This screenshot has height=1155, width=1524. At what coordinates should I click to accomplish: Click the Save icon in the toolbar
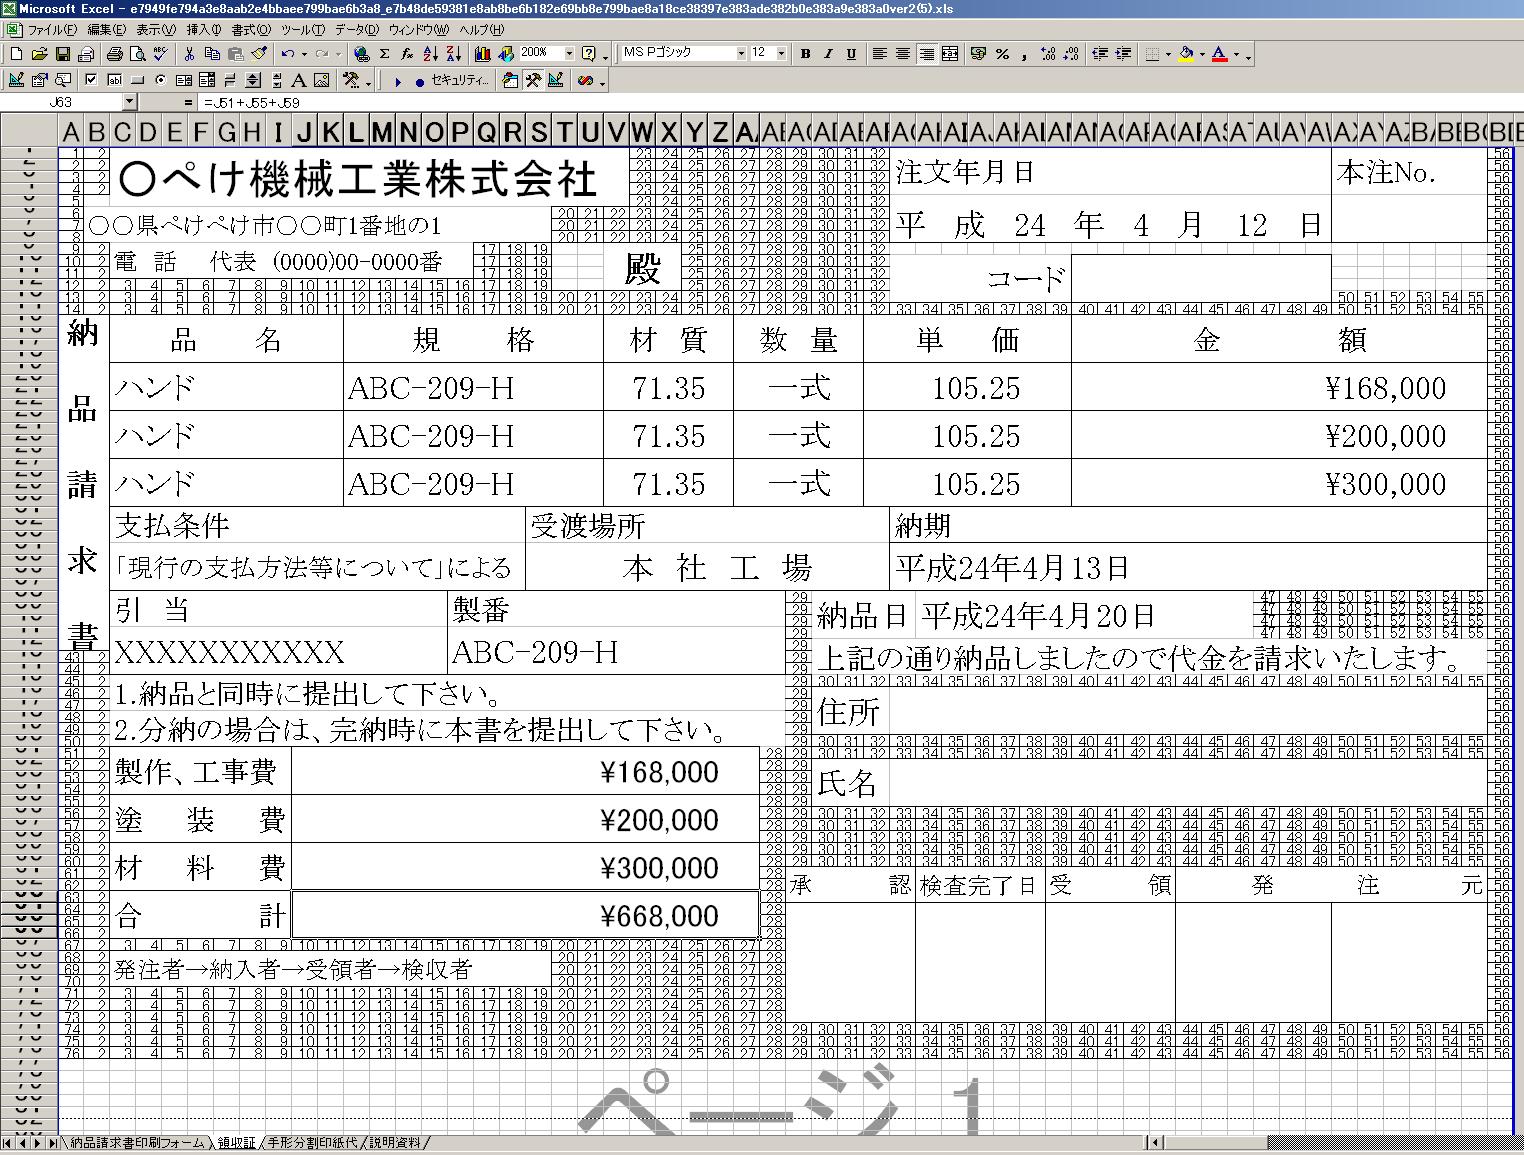(x=62, y=54)
